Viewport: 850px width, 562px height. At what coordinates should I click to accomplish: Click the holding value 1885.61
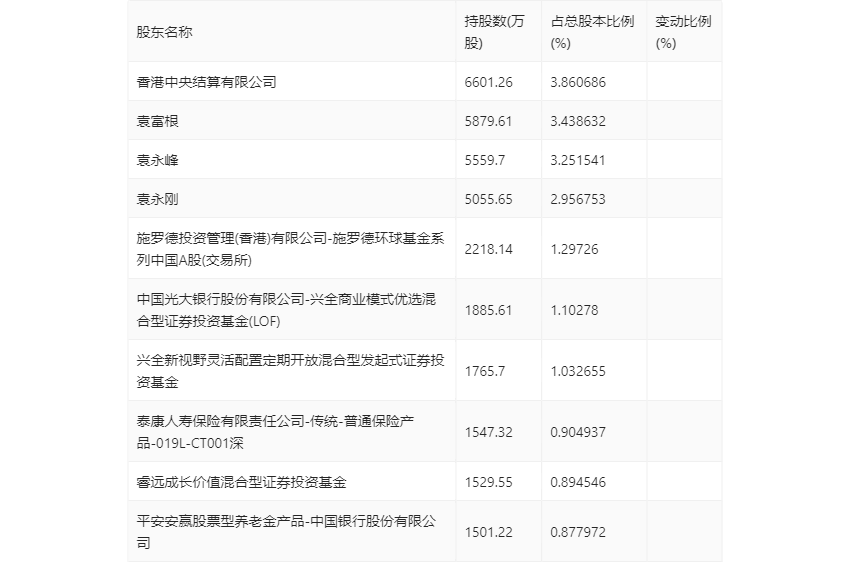tap(488, 310)
